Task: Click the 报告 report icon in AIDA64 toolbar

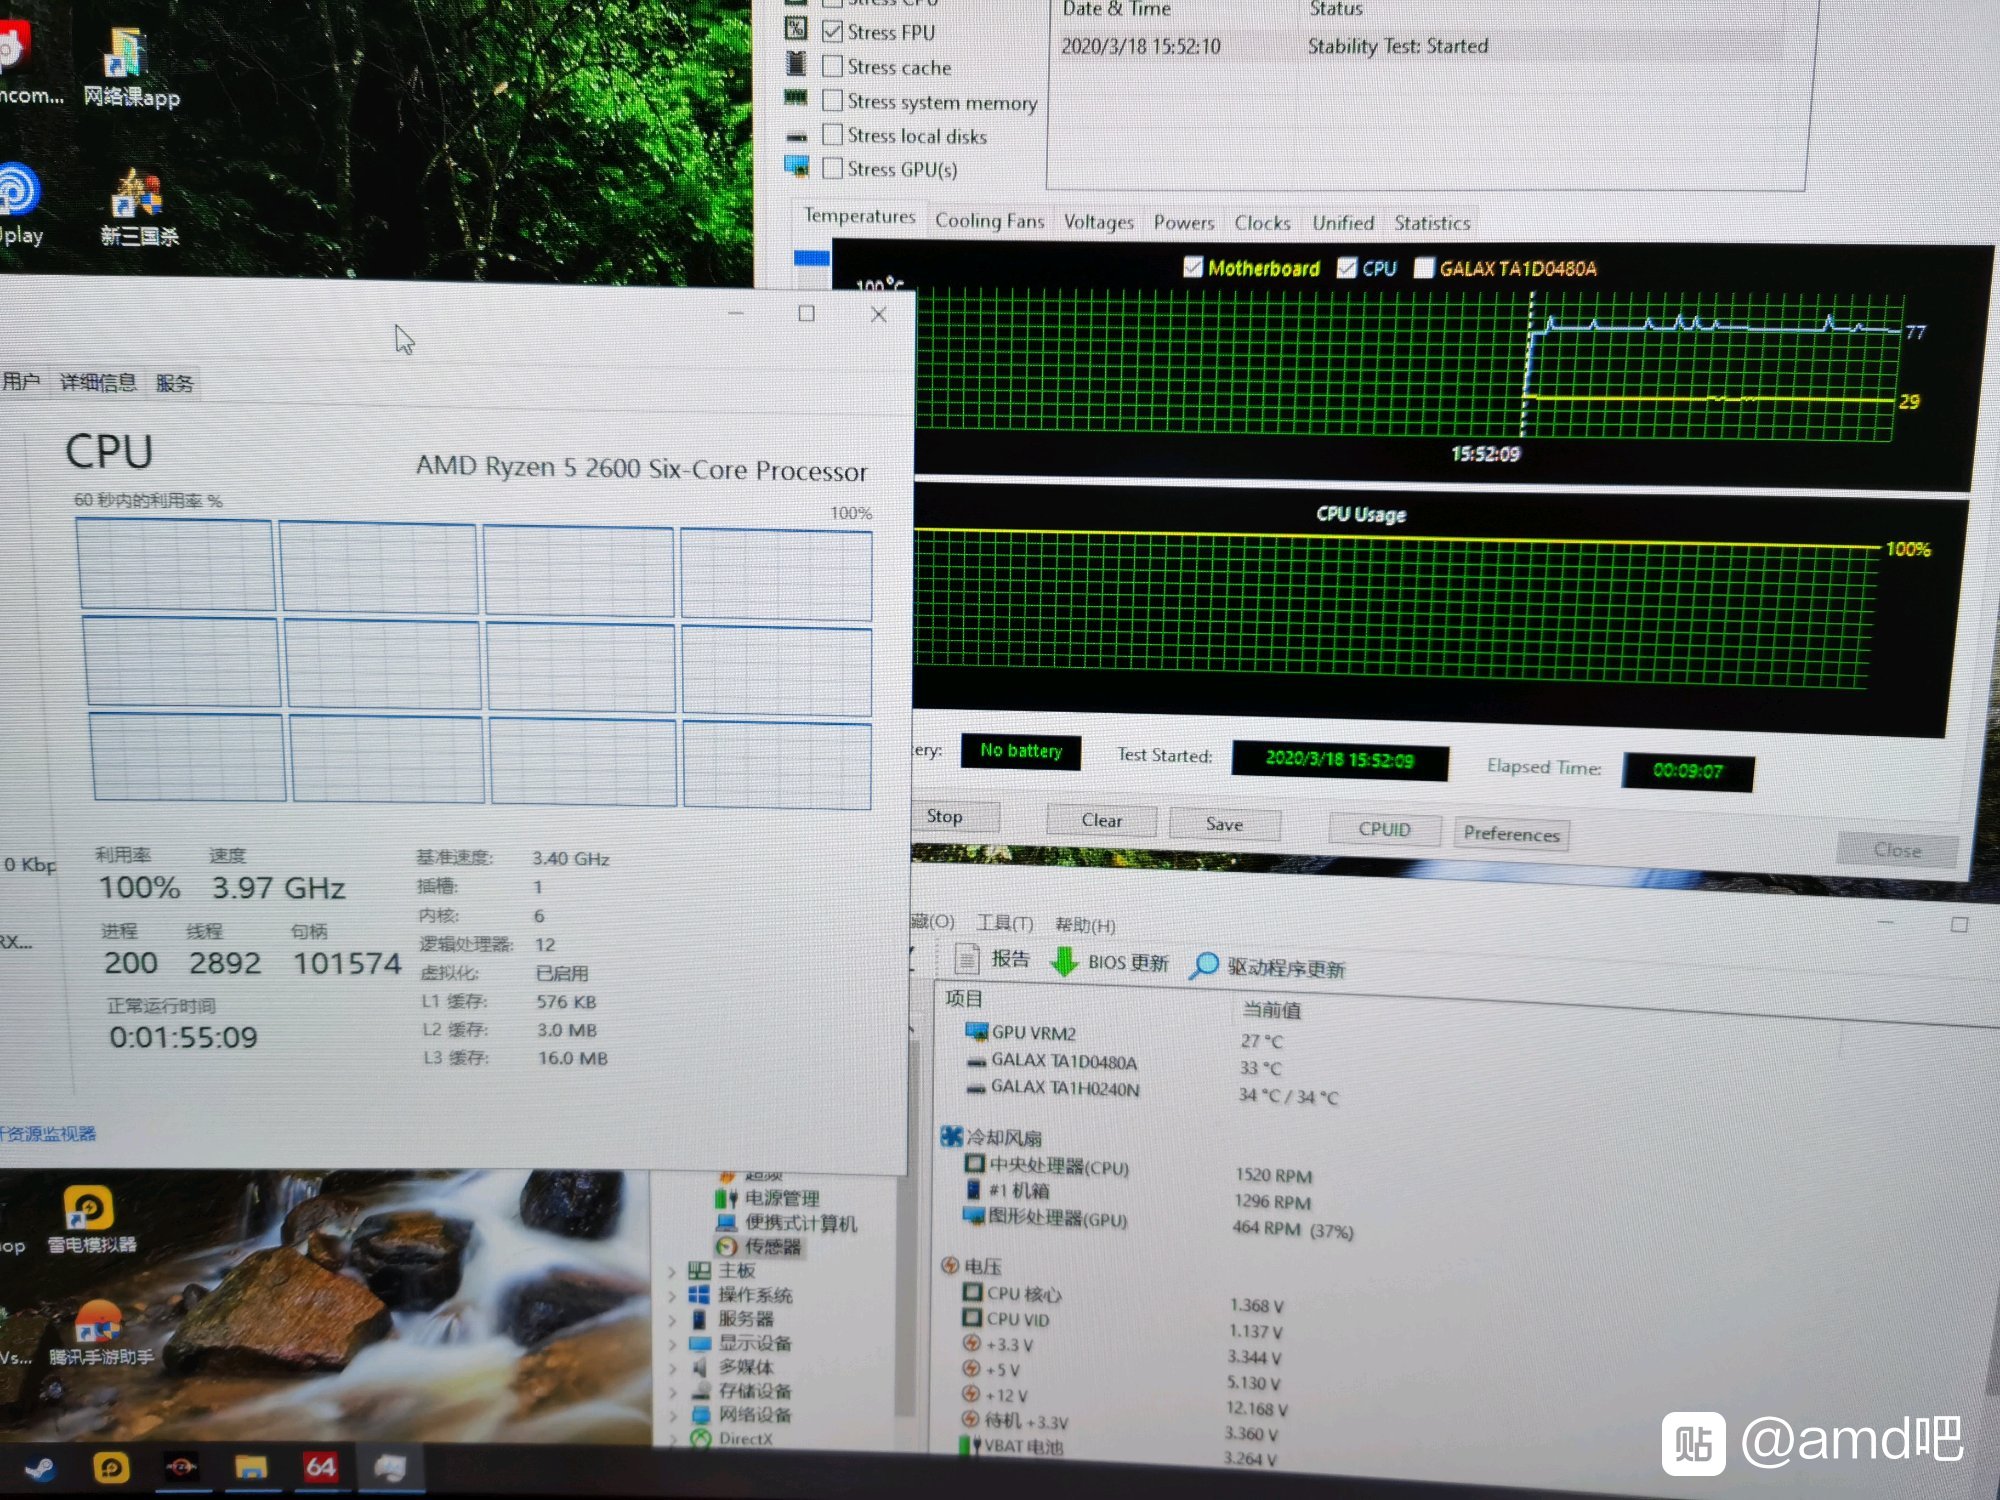Action: pos(967,959)
